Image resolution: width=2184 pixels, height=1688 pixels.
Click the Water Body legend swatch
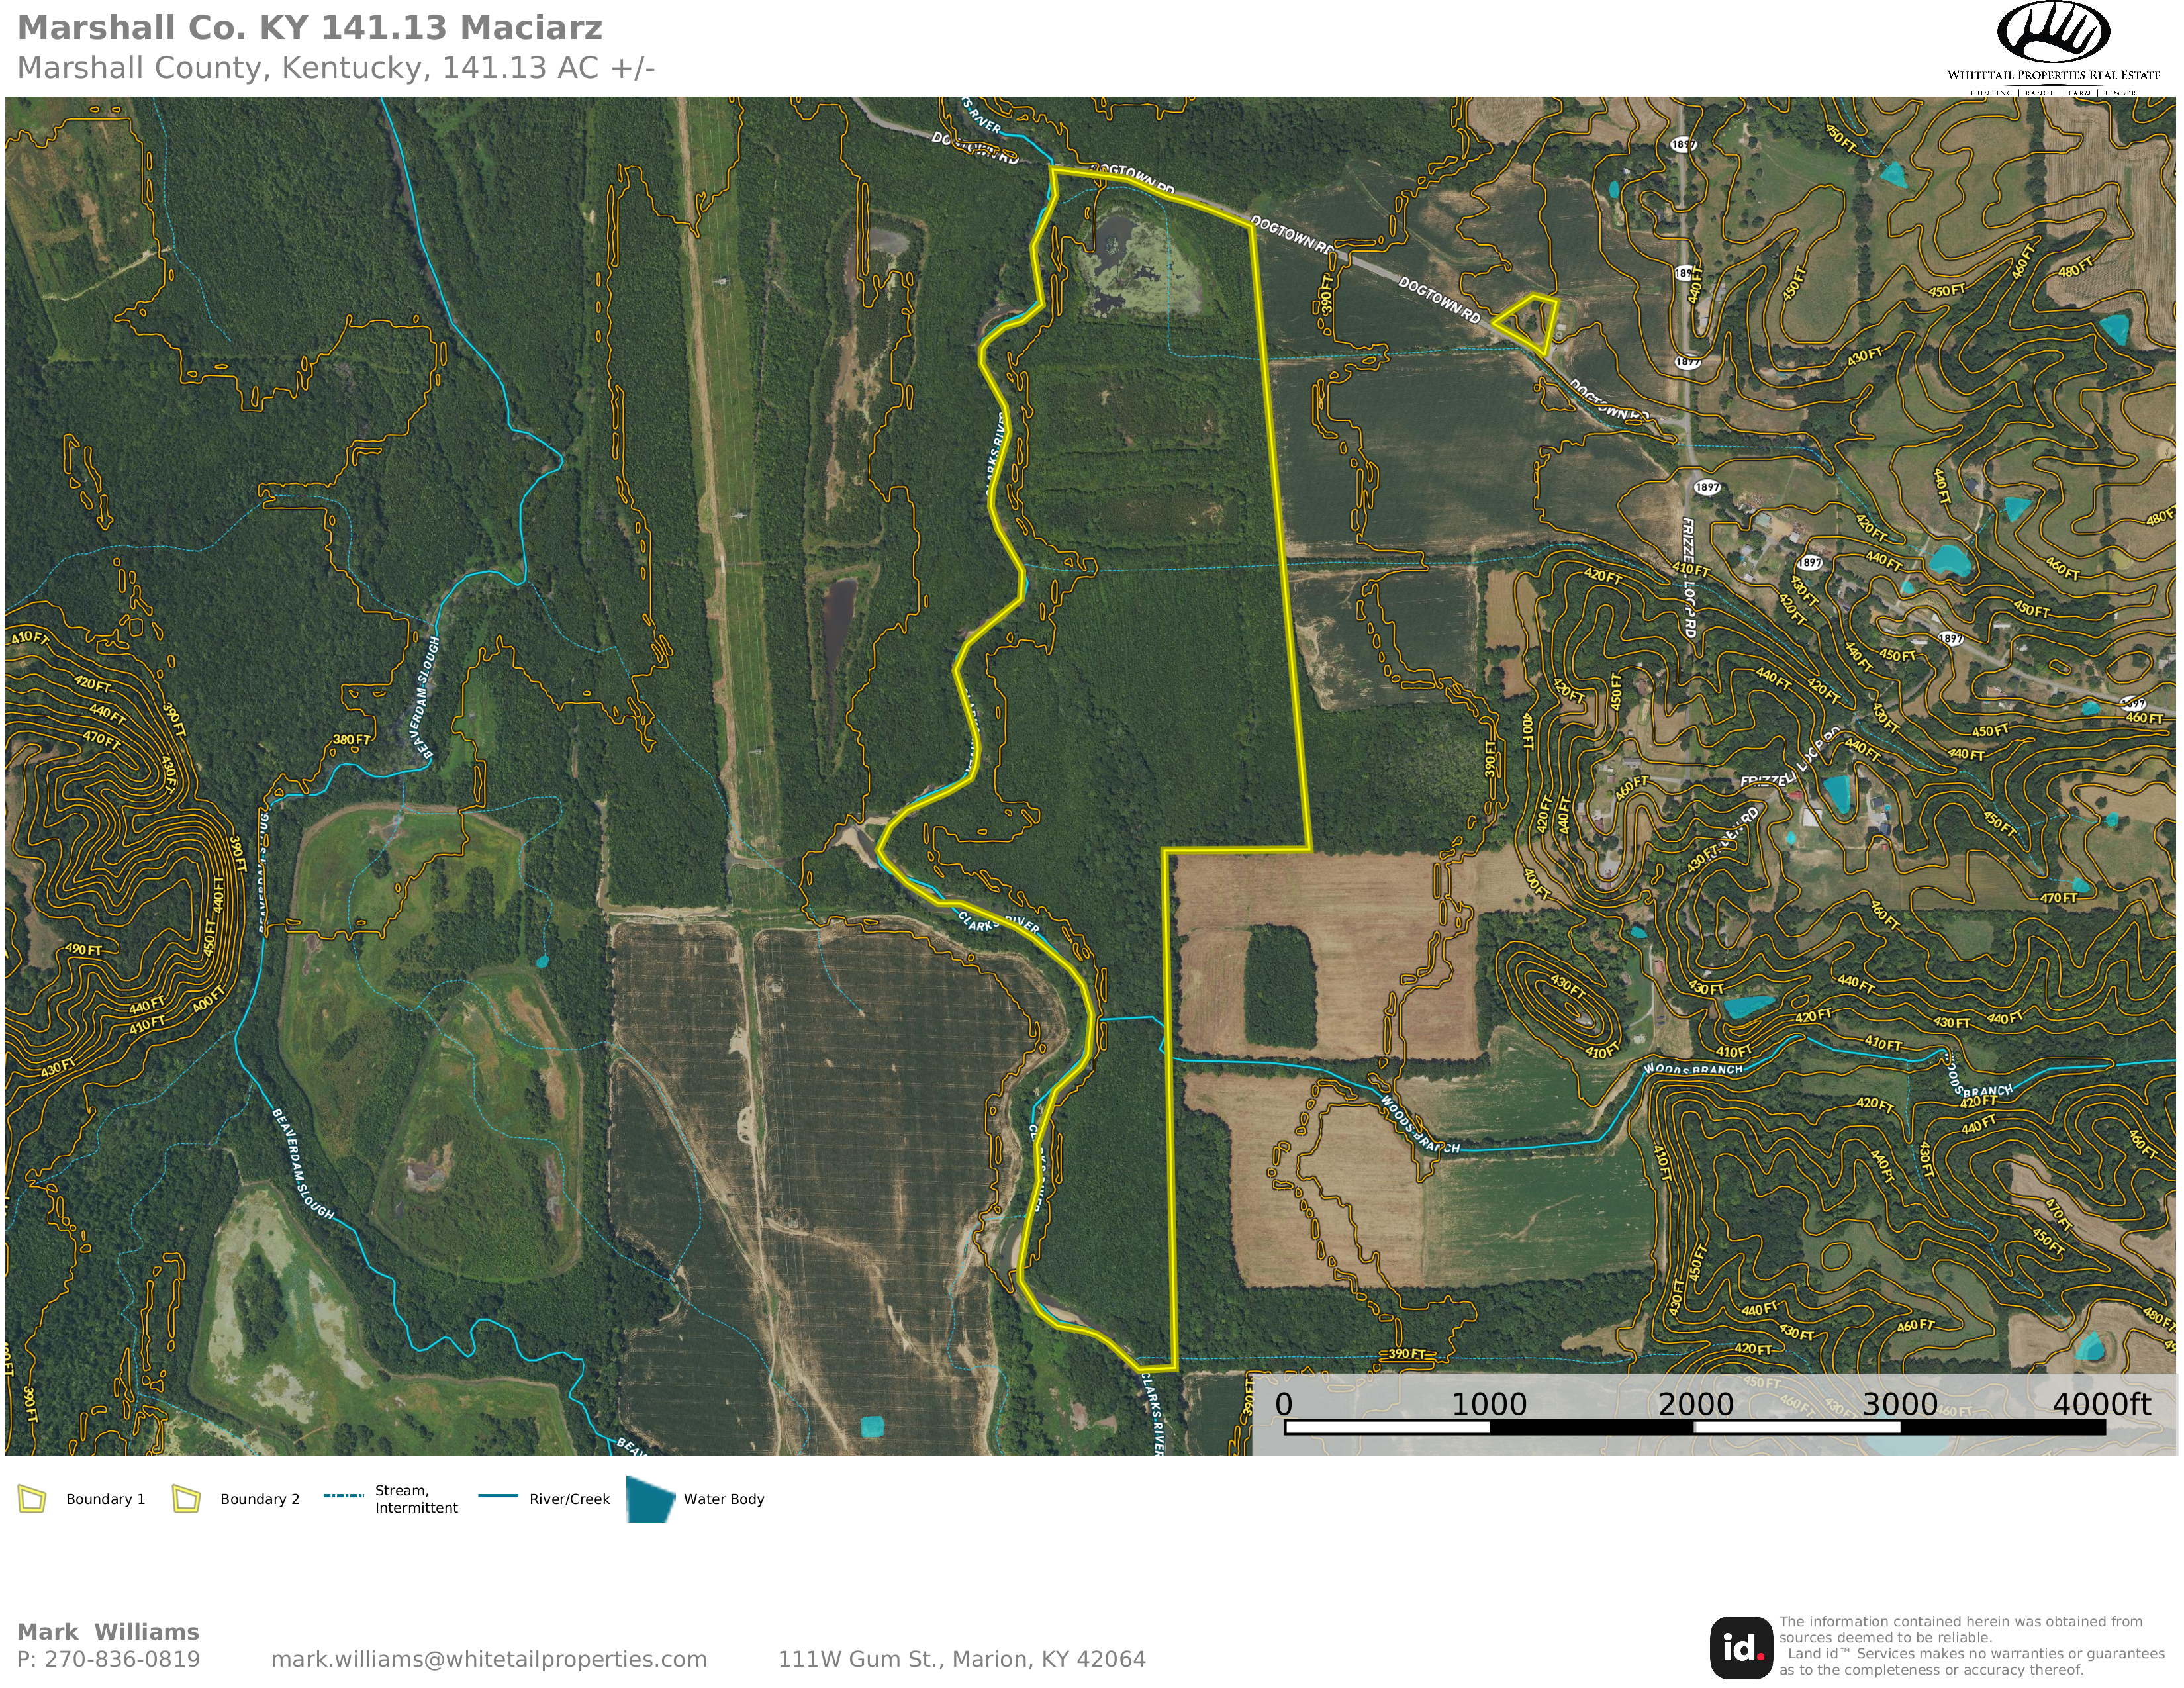(650, 1499)
